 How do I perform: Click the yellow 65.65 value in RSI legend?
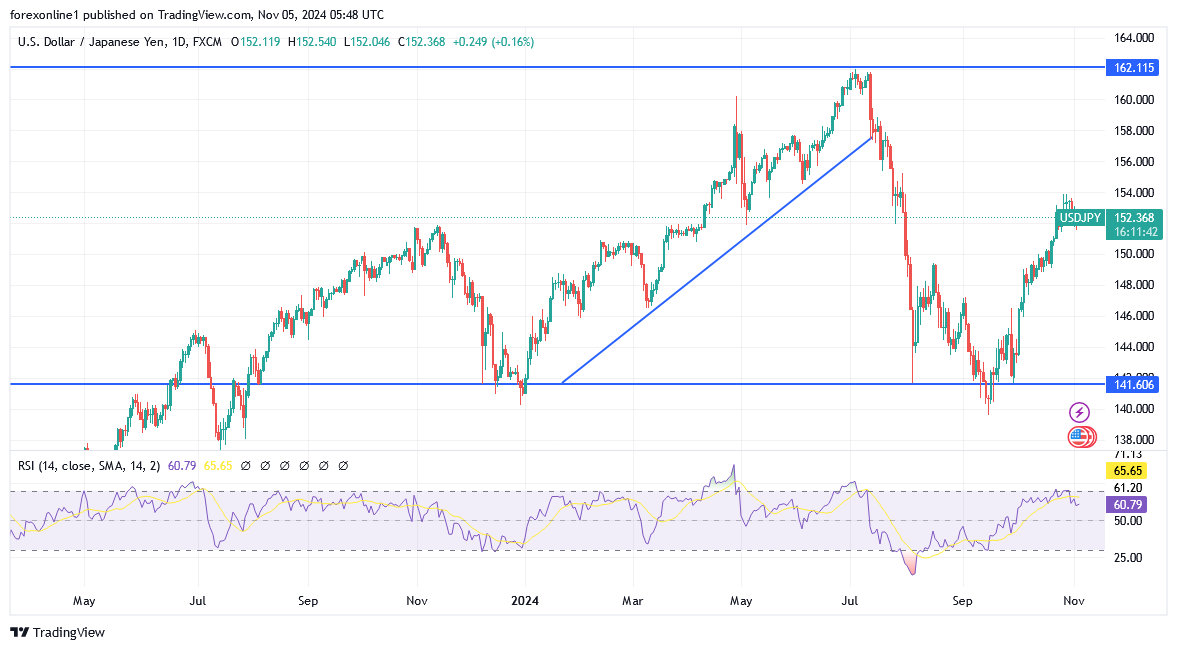[218, 466]
